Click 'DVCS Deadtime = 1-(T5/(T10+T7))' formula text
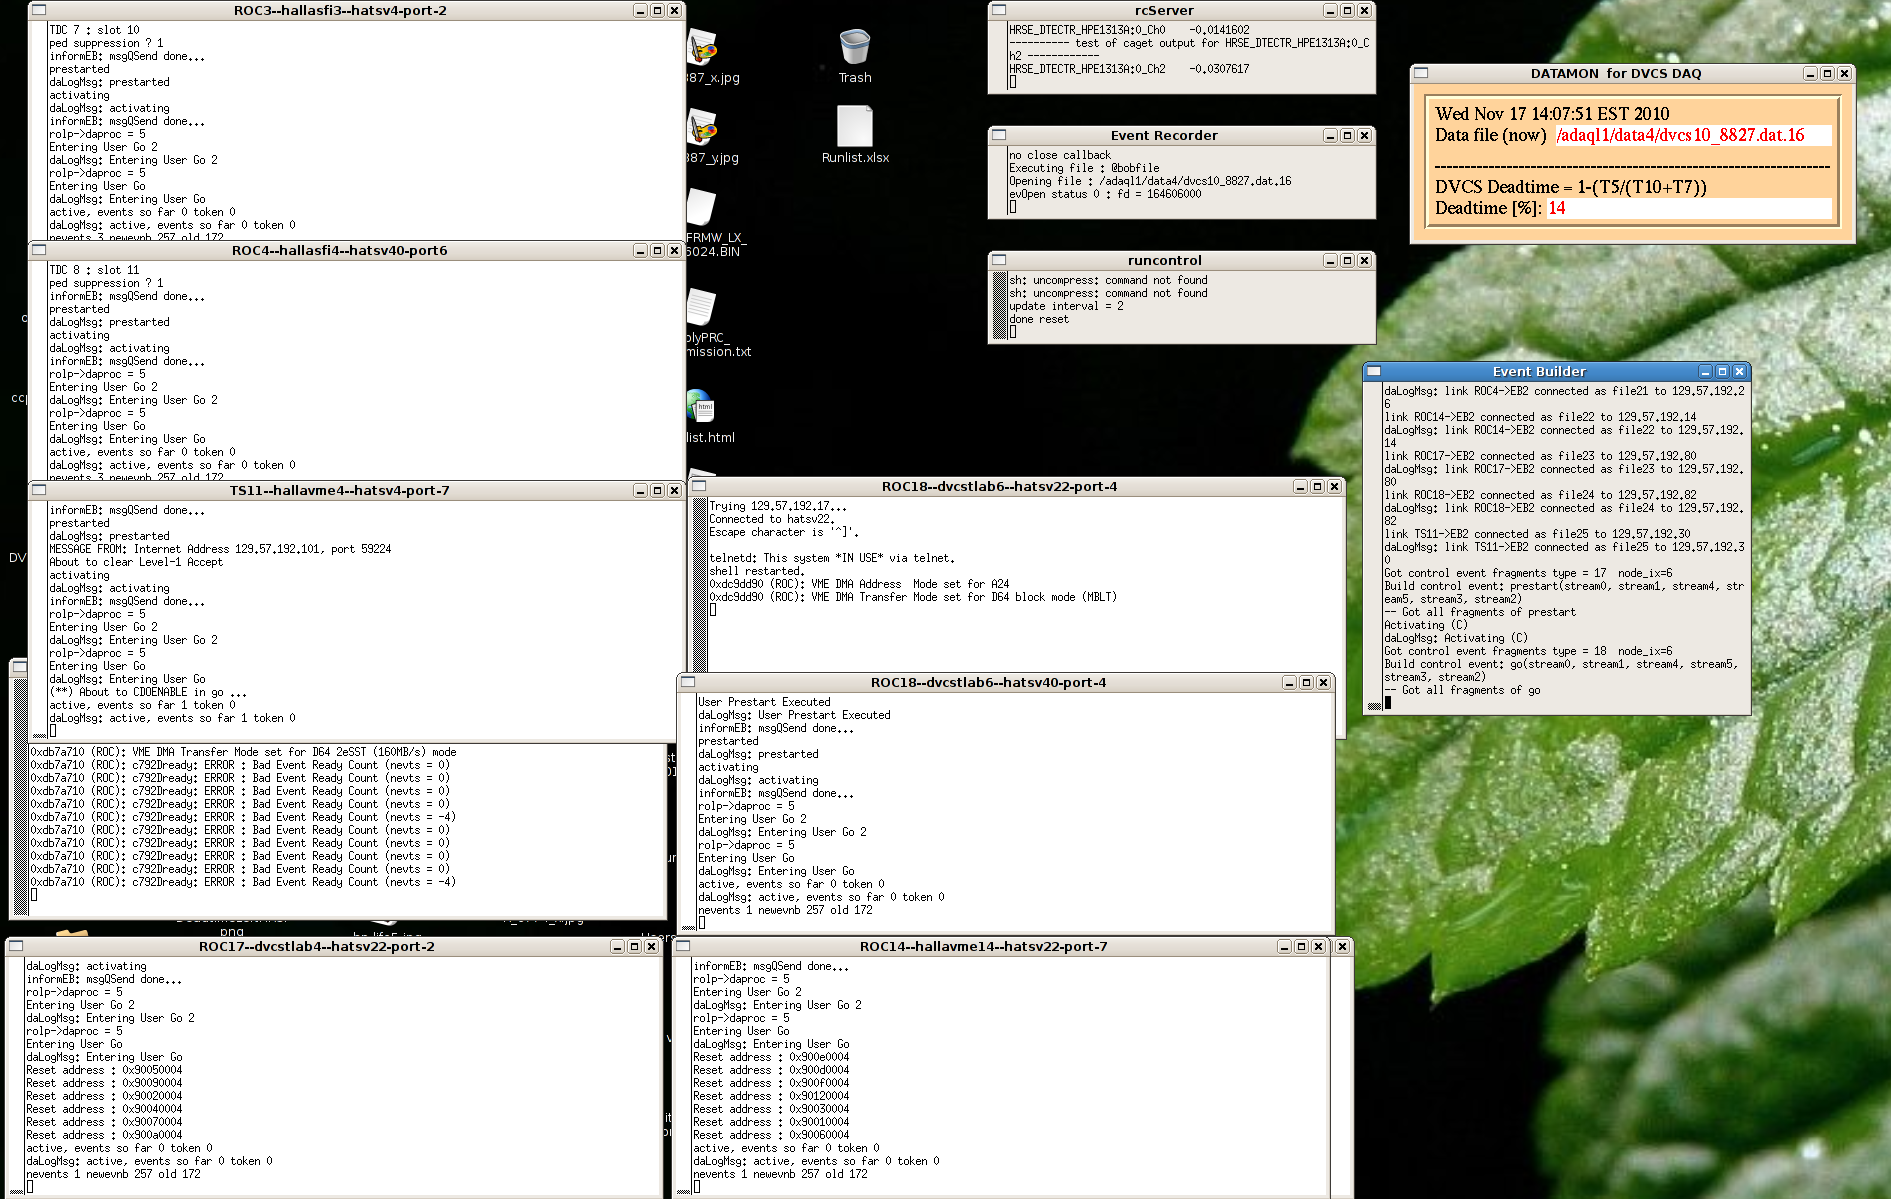The image size is (1891, 1199). pos(1570,187)
